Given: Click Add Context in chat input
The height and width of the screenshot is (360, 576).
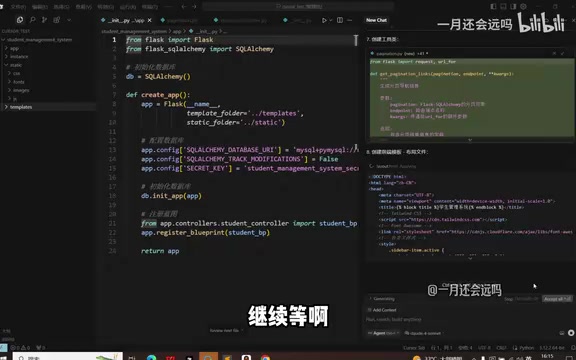Looking at the screenshot, I should [382, 310].
